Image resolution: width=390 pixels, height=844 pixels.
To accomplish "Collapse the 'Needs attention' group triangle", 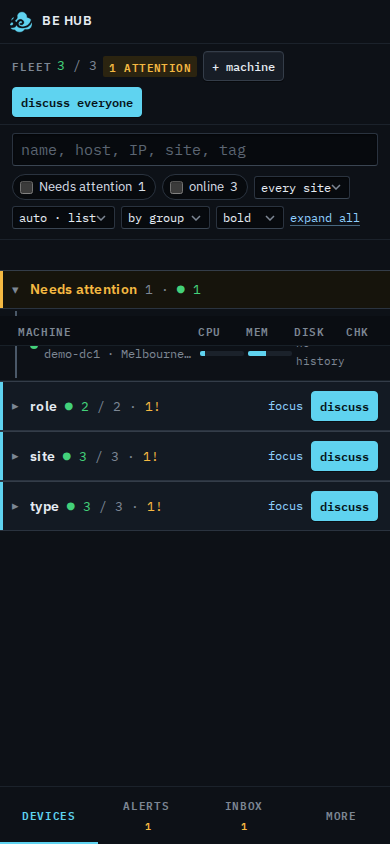I will pyautogui.click(x=16, y=290).
